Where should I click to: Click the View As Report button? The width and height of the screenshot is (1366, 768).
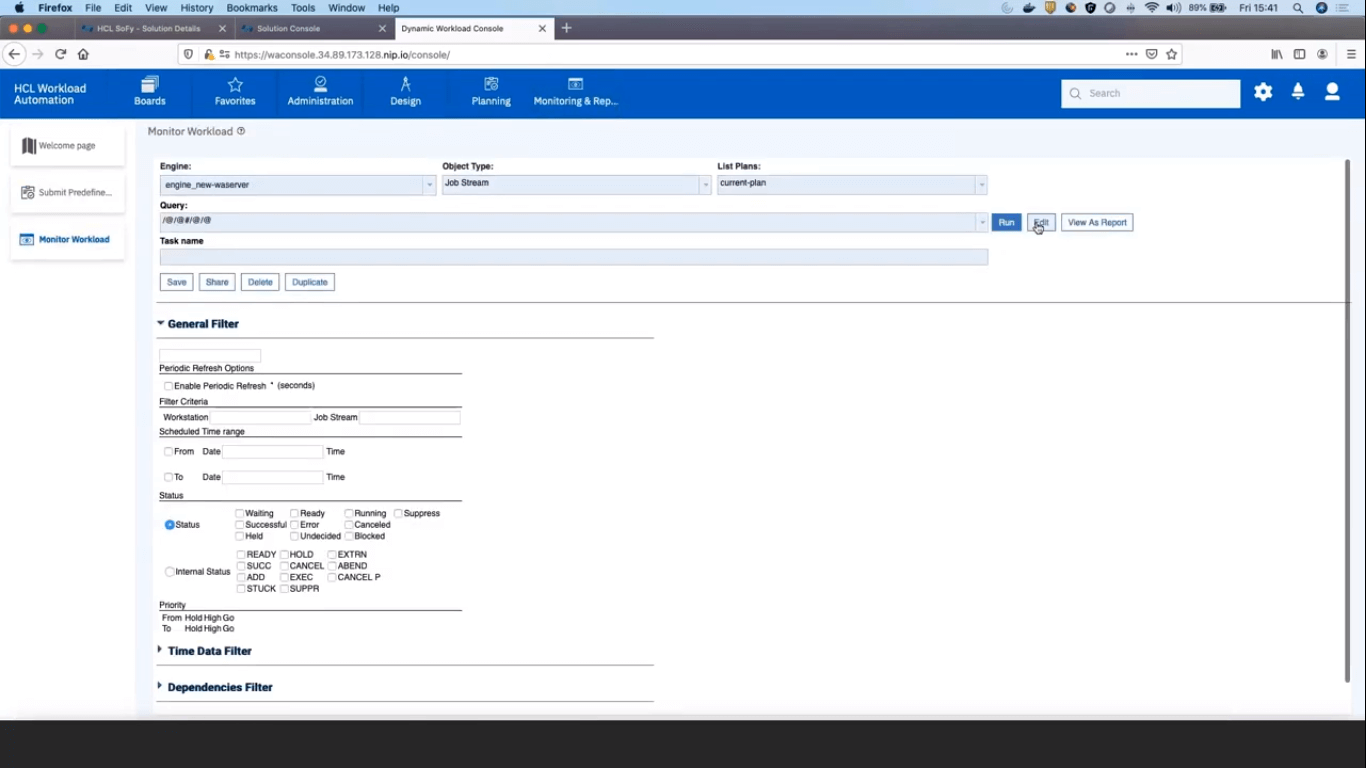[x=1097, y=223]
